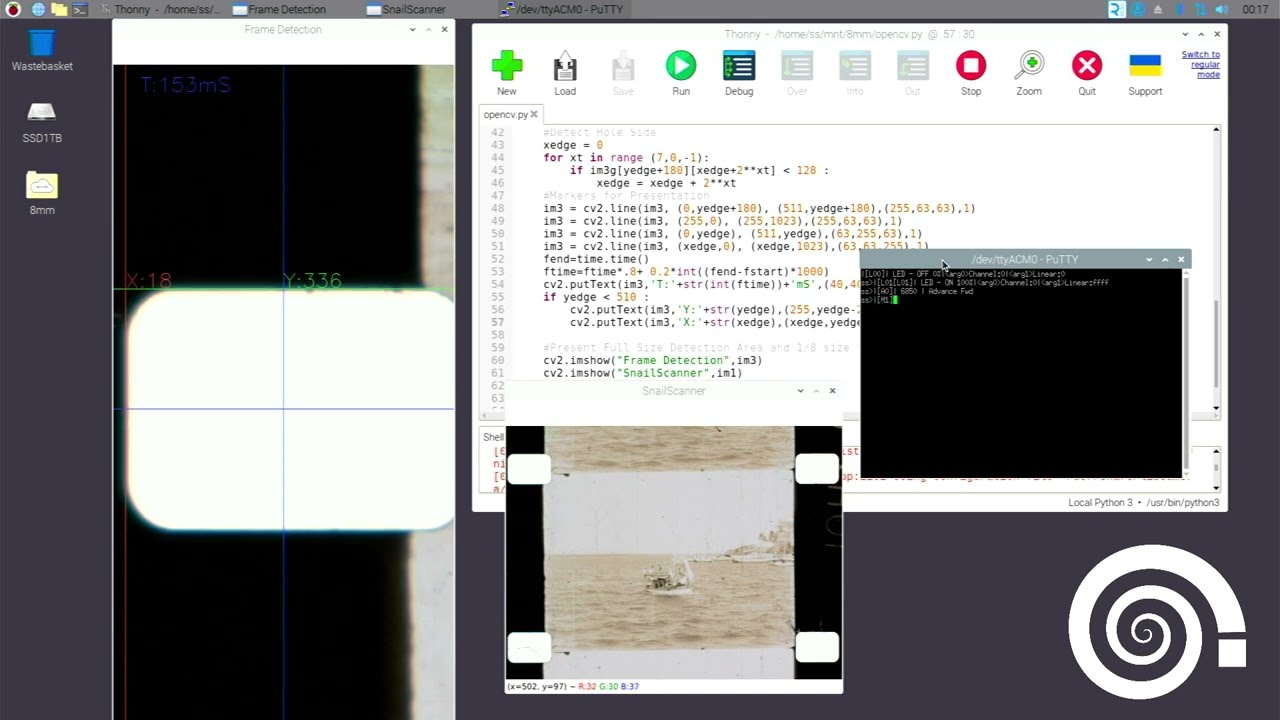Click the PuTTY terminal prompt line
Screen dimensions: 1280x720
tap(880, 300)
